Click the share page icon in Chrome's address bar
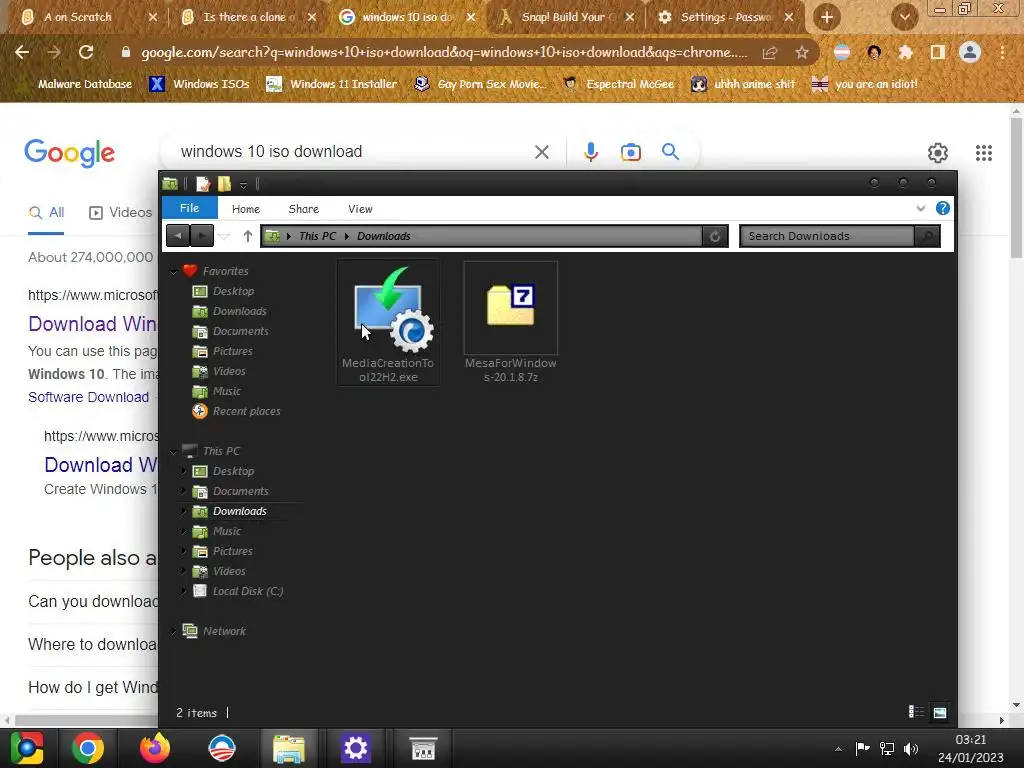The width and height of the screenshot is (1024, 768). pyautogui.click(x=770, y=52)
